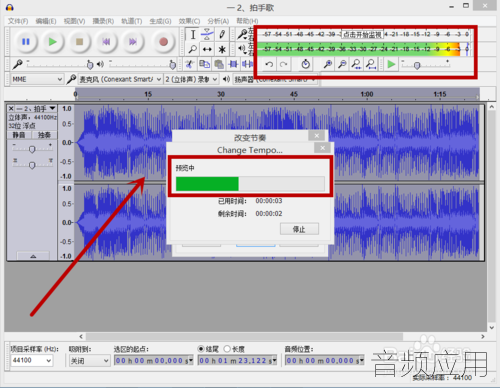
Task: Click the Pause transport button
Action: point(26,42)
